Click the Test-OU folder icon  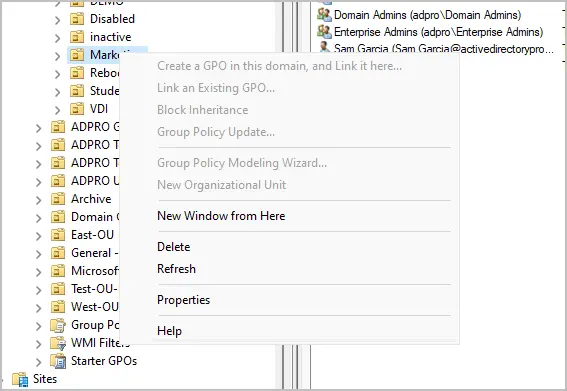(58, 289)
